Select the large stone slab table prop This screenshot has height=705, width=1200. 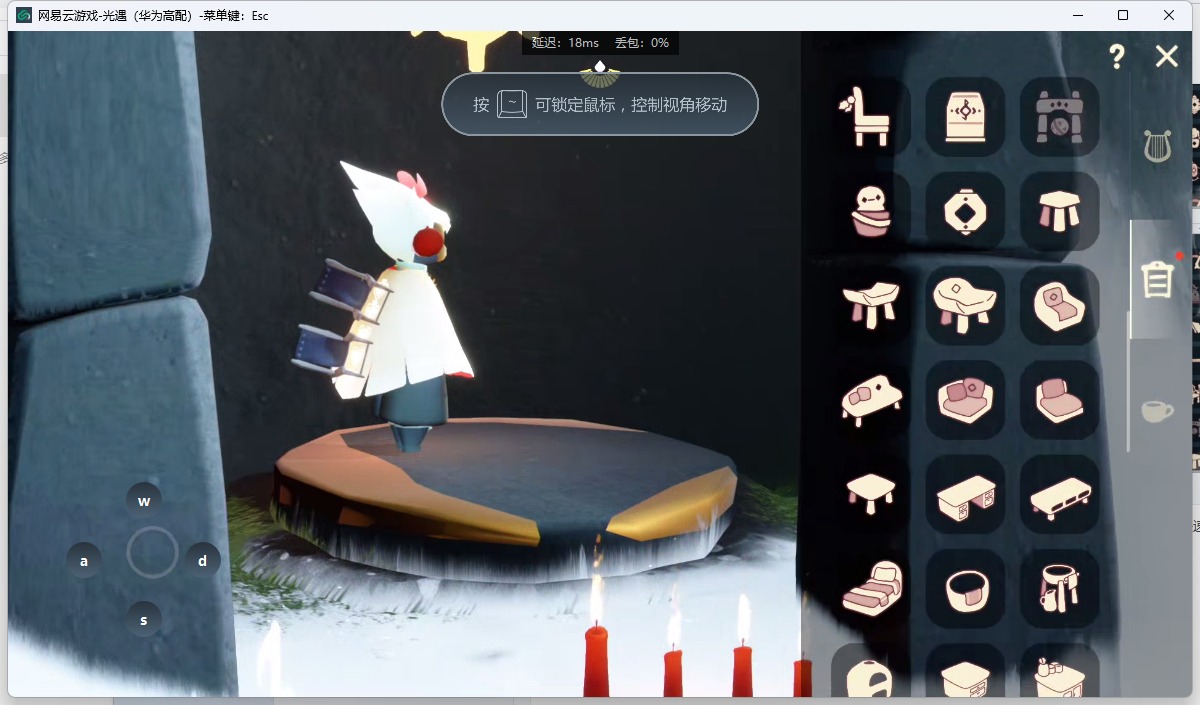click(964, 305)
